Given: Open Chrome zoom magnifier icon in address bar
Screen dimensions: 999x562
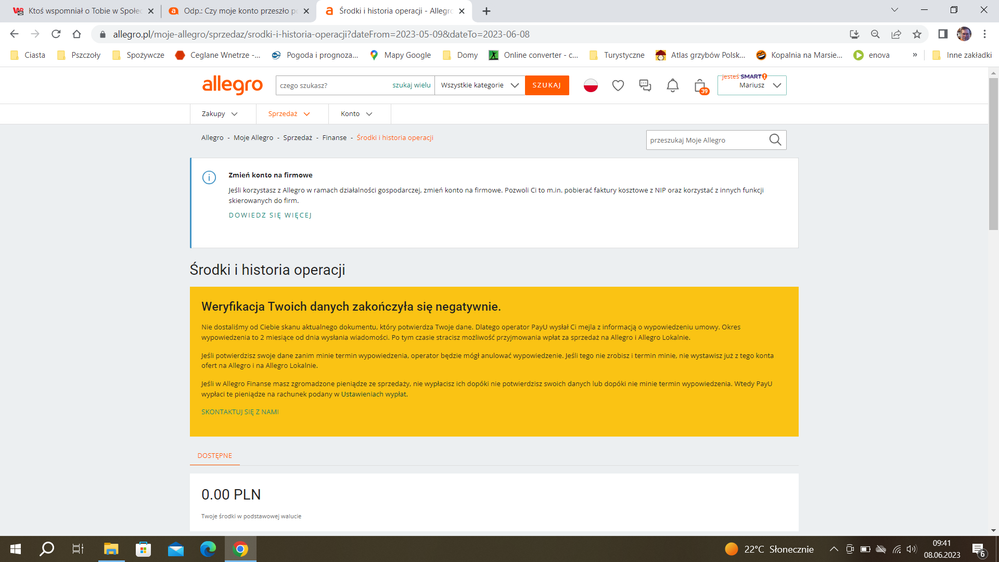Looking at the screenshot, I should (x=875, y=34).
